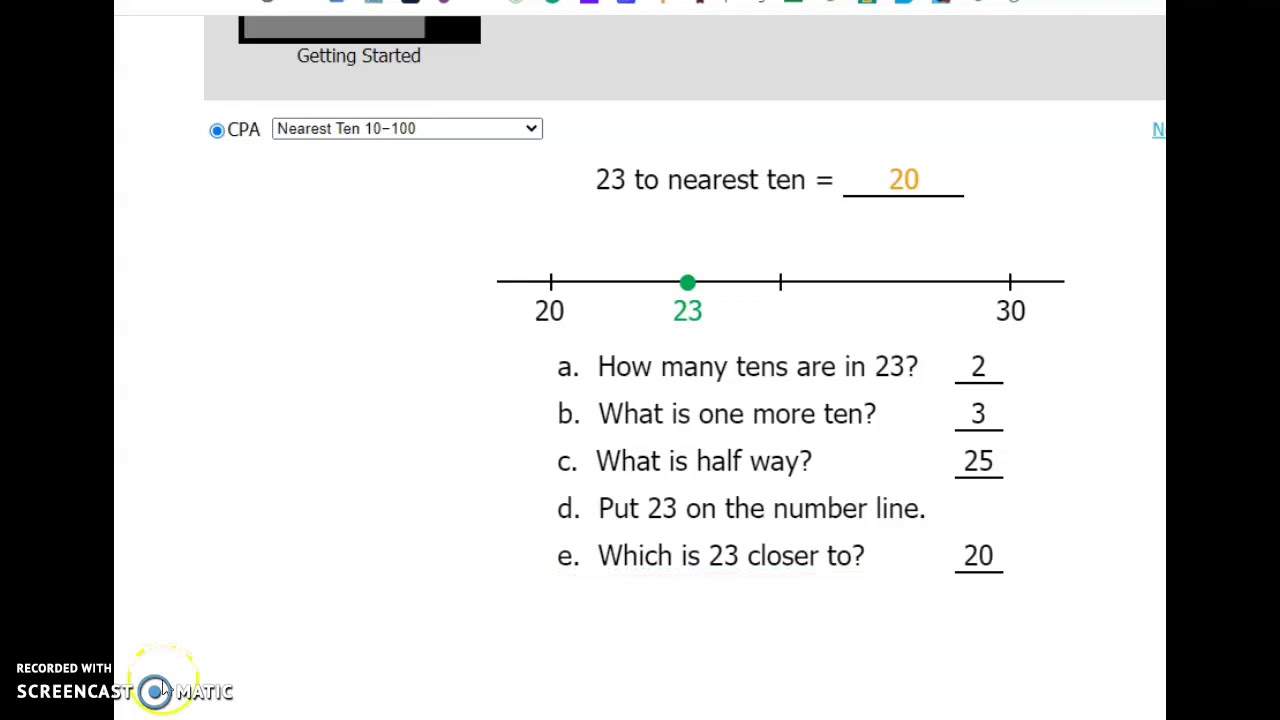This screenshot has height=720, width=1280.
Task: Click the 'Getting Started' caption
Action: (x=359, y=56)
